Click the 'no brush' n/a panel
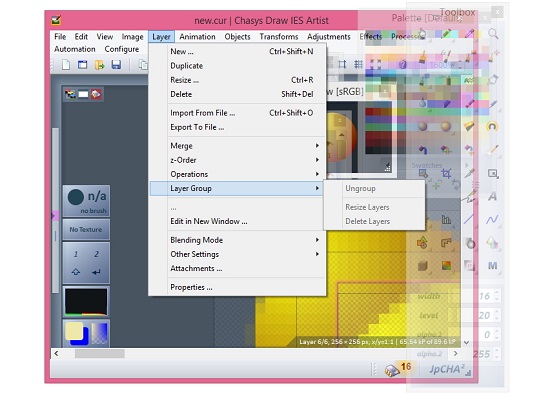550x395 pixels. [86, 200]
